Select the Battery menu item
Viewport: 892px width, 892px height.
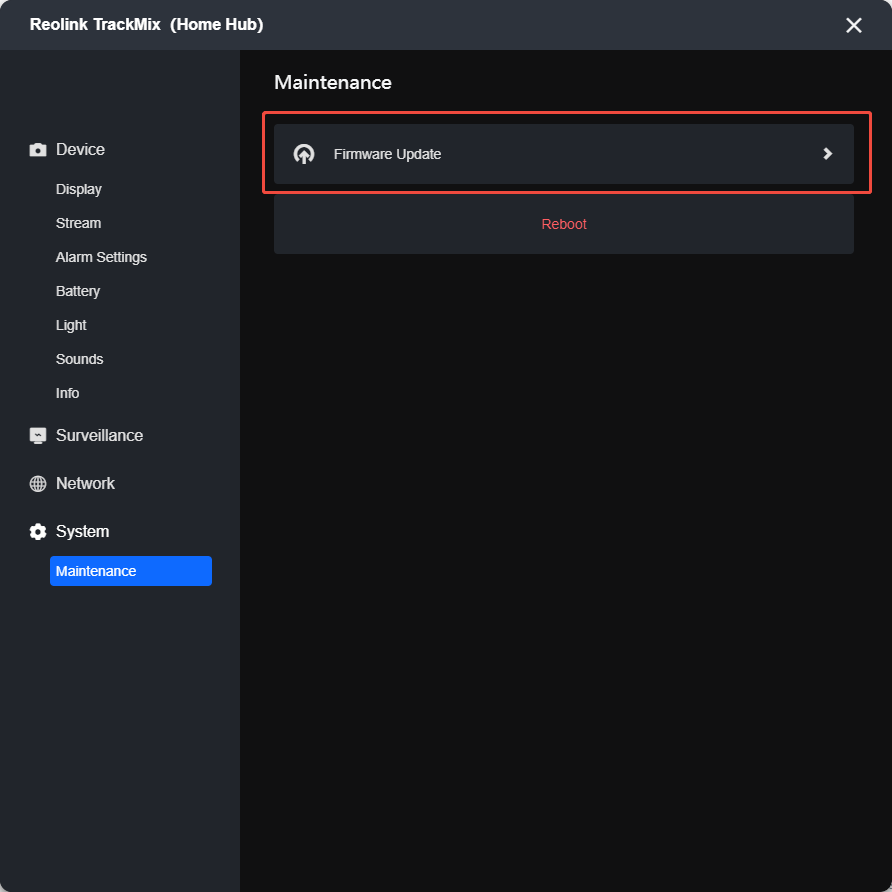(78, 291)
